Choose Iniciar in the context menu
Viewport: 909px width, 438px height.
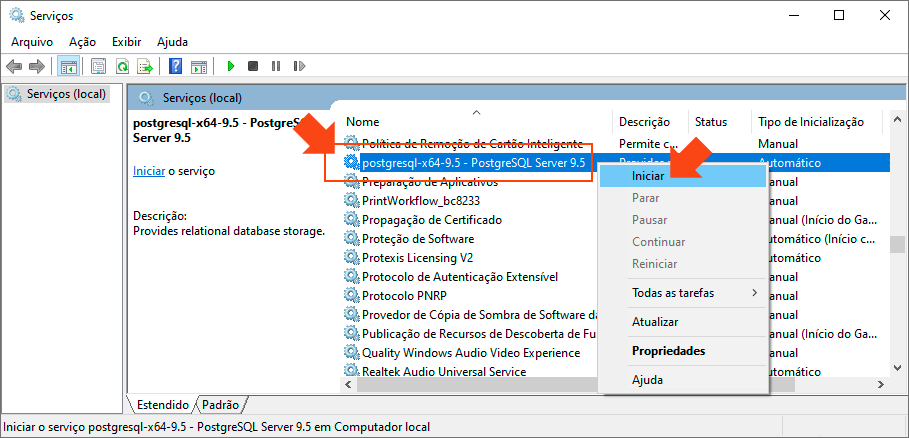(648, 175)
